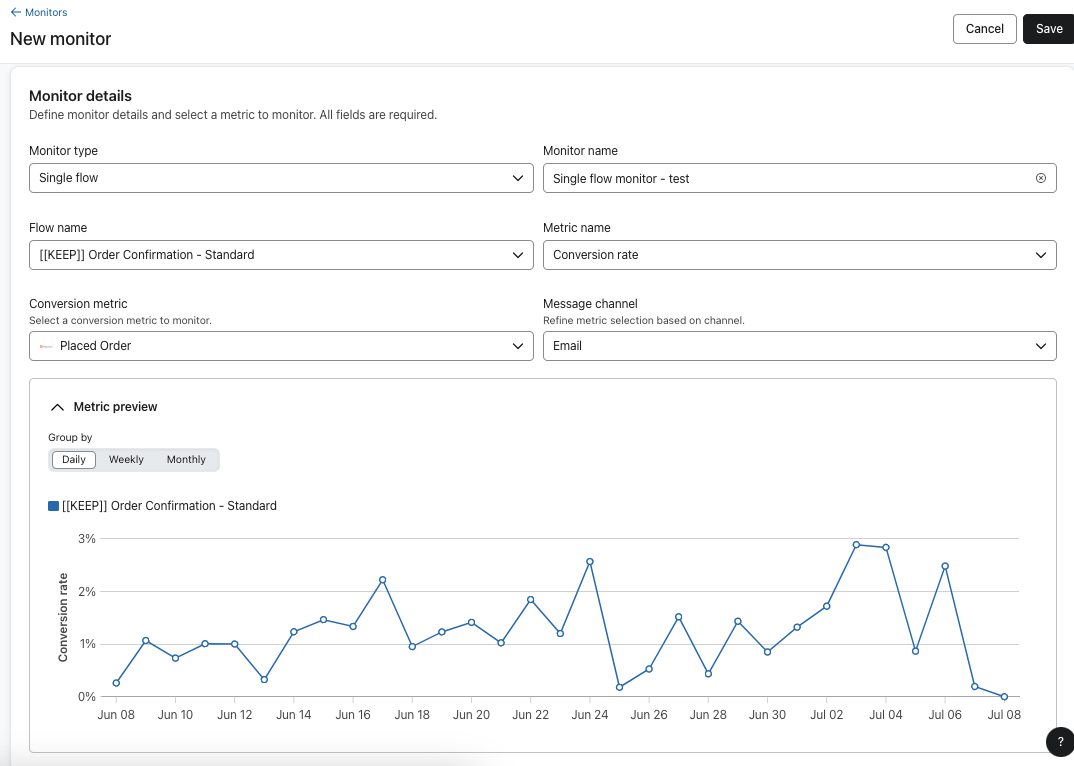This screenshot has width=1074, height=766.
Task: Click the Monitor type dropdown chevron
Action: (519, 177)
